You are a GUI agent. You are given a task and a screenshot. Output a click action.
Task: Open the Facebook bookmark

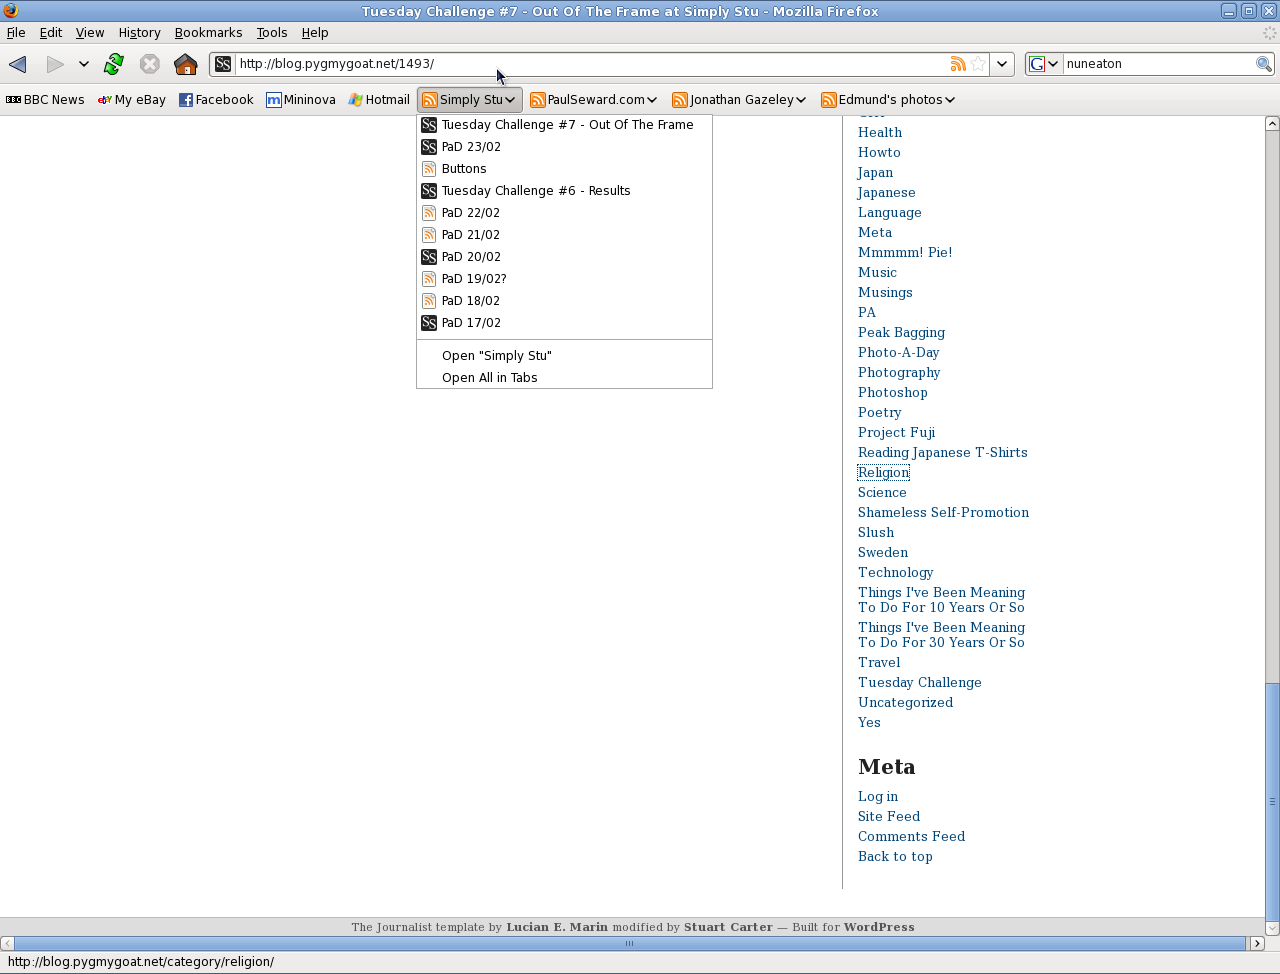pyautogui.click(x=216, y=100)
